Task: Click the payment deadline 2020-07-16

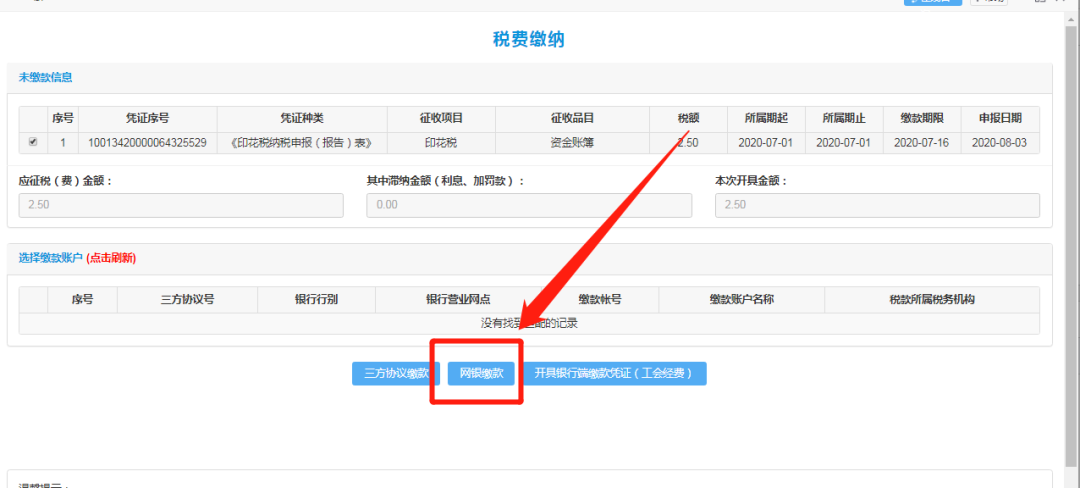Action: [x=922, y=143]
